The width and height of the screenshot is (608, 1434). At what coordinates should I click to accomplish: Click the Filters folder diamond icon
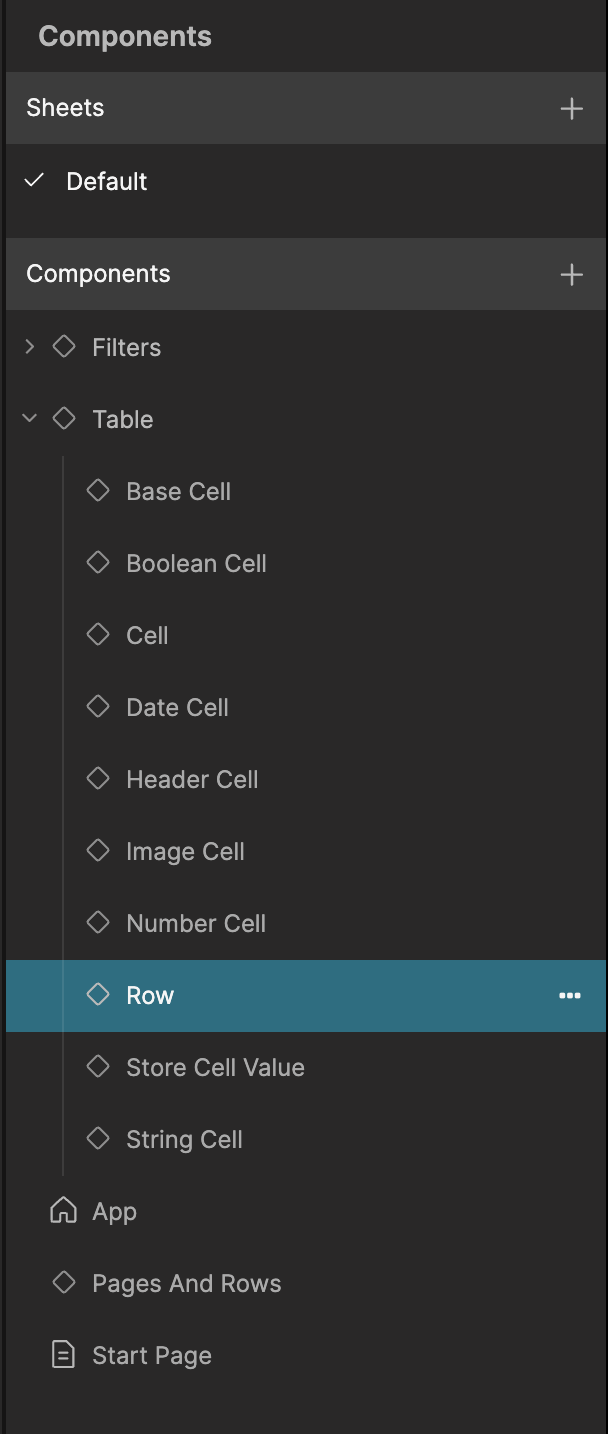pyautogui.click(x=64, y=347)
